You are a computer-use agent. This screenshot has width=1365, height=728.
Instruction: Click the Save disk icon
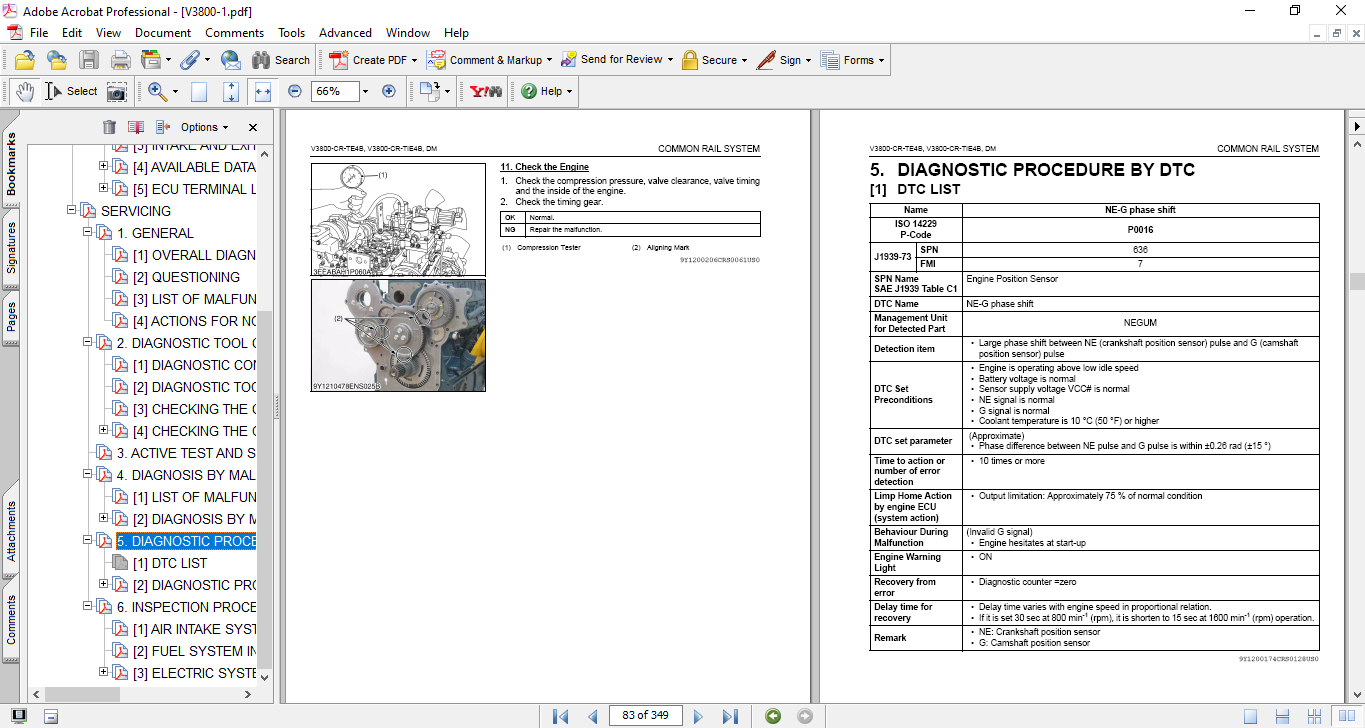click(89, 60)
